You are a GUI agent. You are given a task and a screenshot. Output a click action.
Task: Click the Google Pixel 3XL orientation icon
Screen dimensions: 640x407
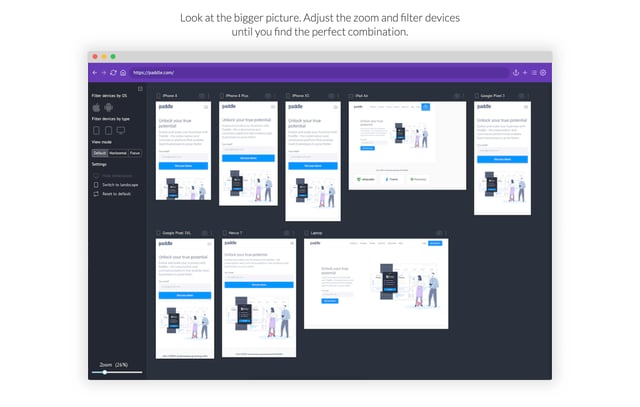(x=158, y=233)
